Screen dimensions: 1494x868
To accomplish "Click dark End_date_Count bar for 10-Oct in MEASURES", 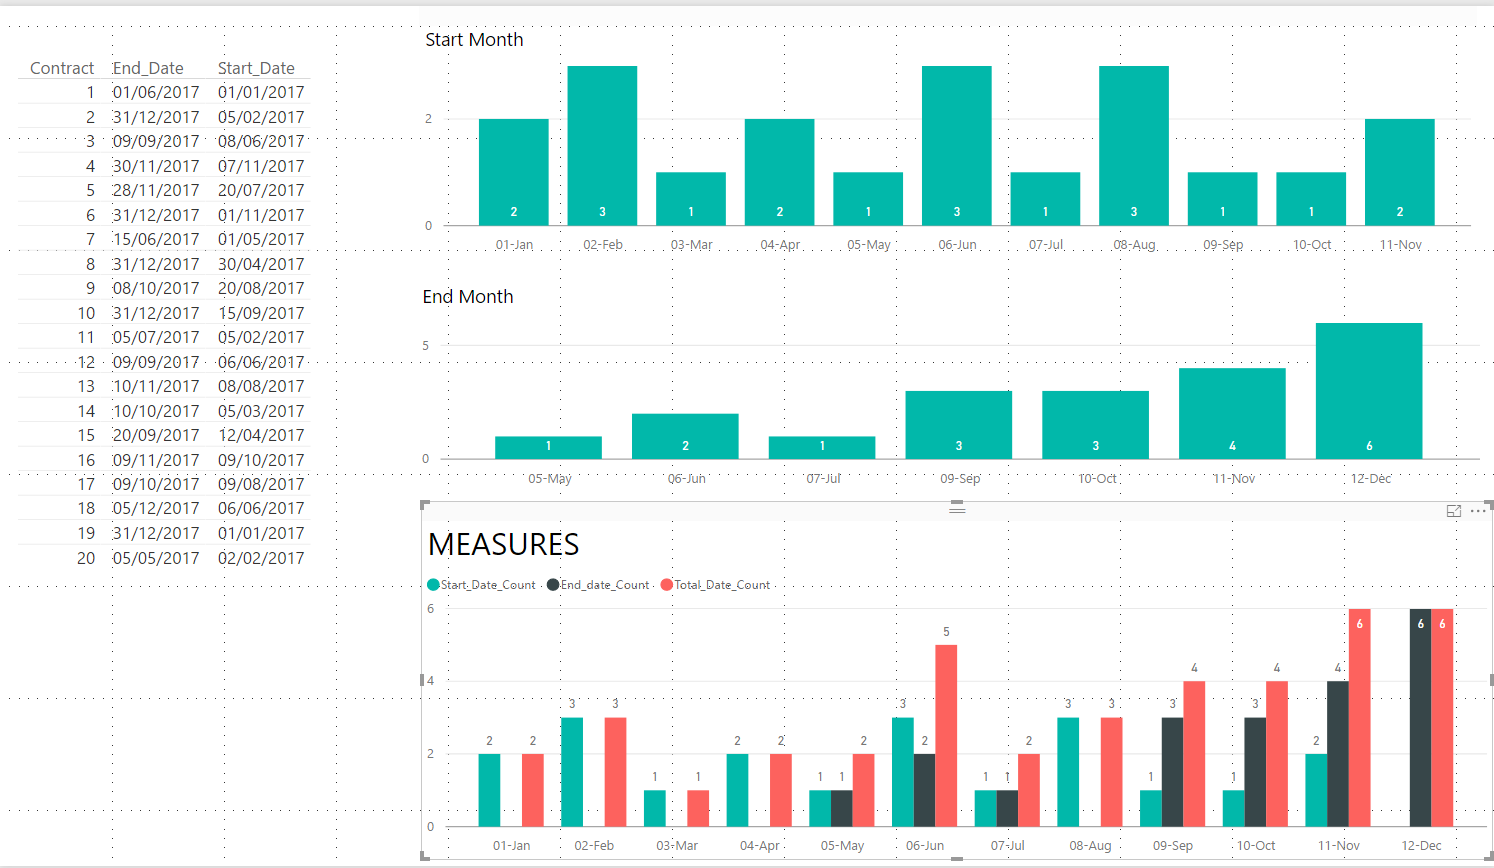I will click(1255, 772).
